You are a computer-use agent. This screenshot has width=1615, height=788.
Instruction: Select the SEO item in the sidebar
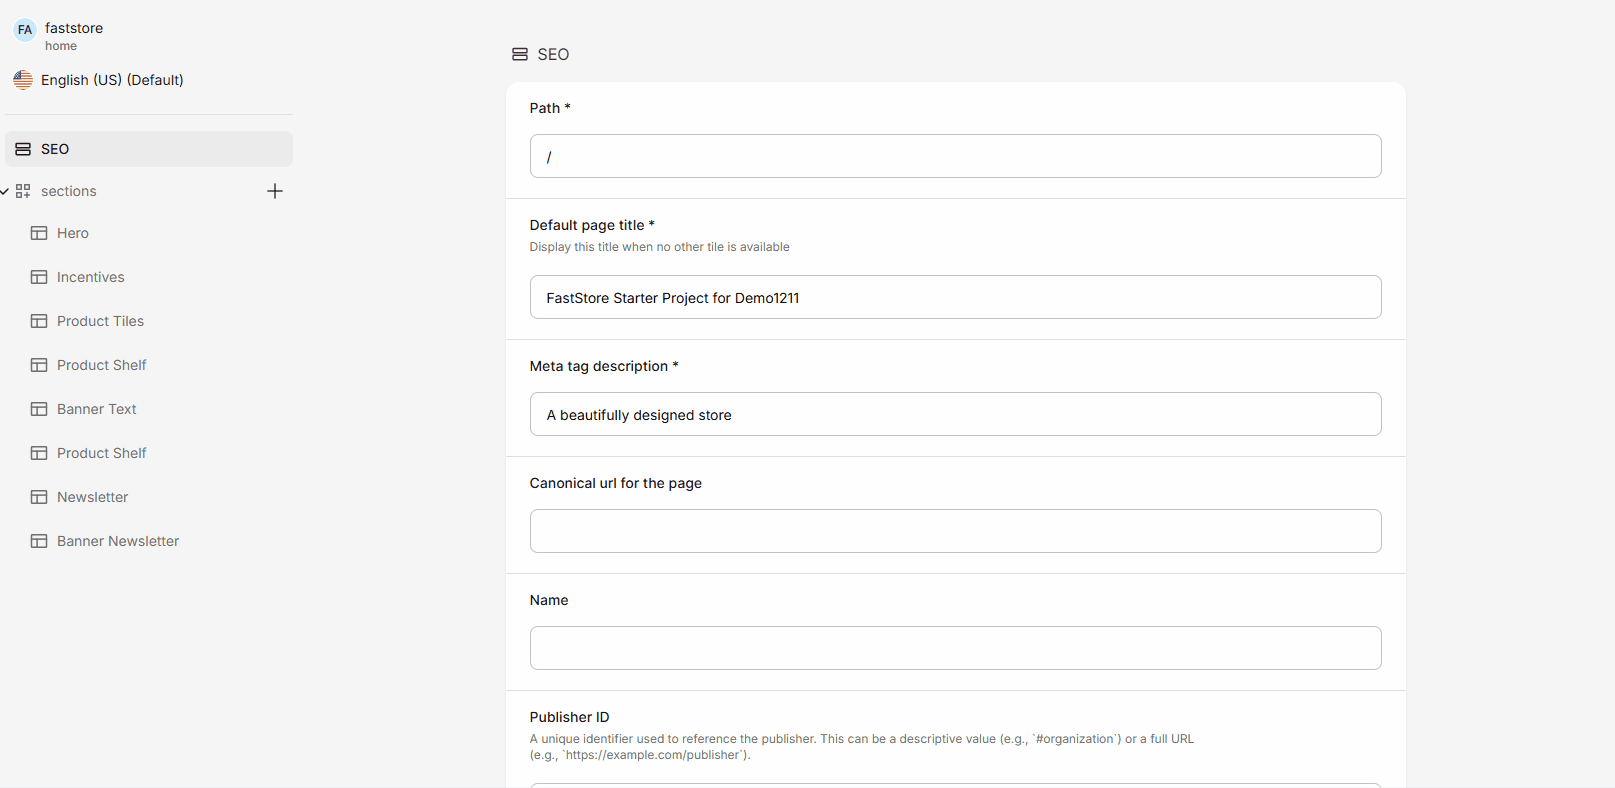click(x=149, y=149)
